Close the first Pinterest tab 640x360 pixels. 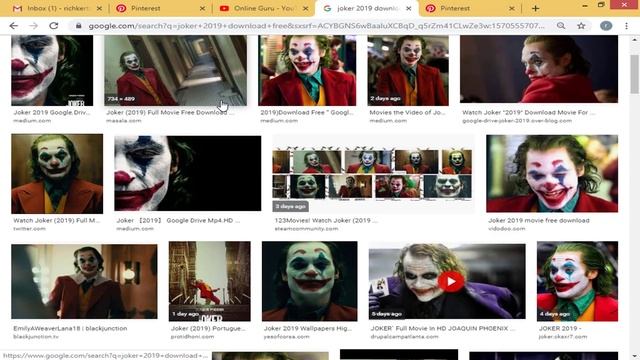click(x=202, y=8)
